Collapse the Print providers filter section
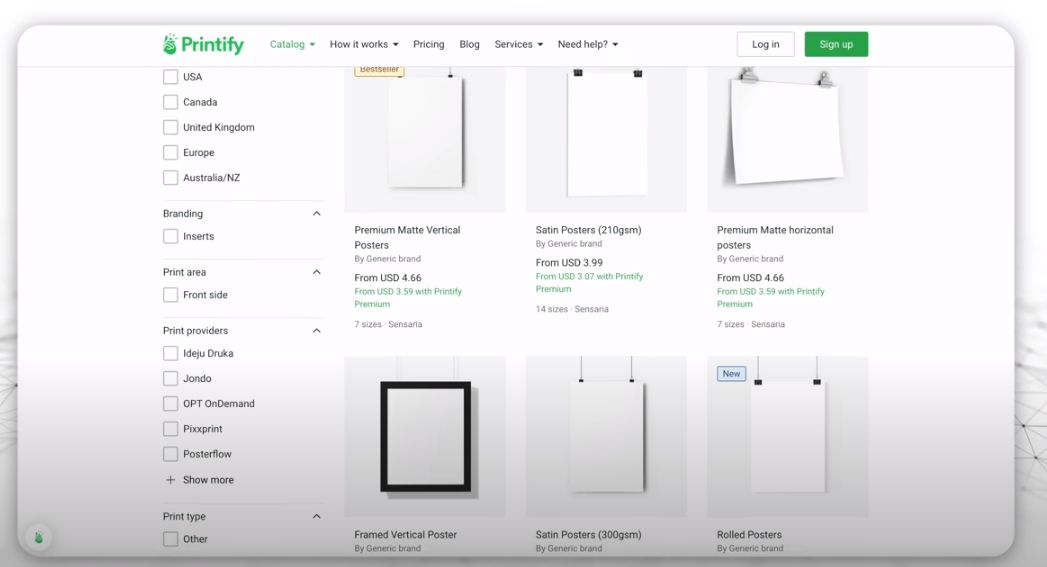 317,331
